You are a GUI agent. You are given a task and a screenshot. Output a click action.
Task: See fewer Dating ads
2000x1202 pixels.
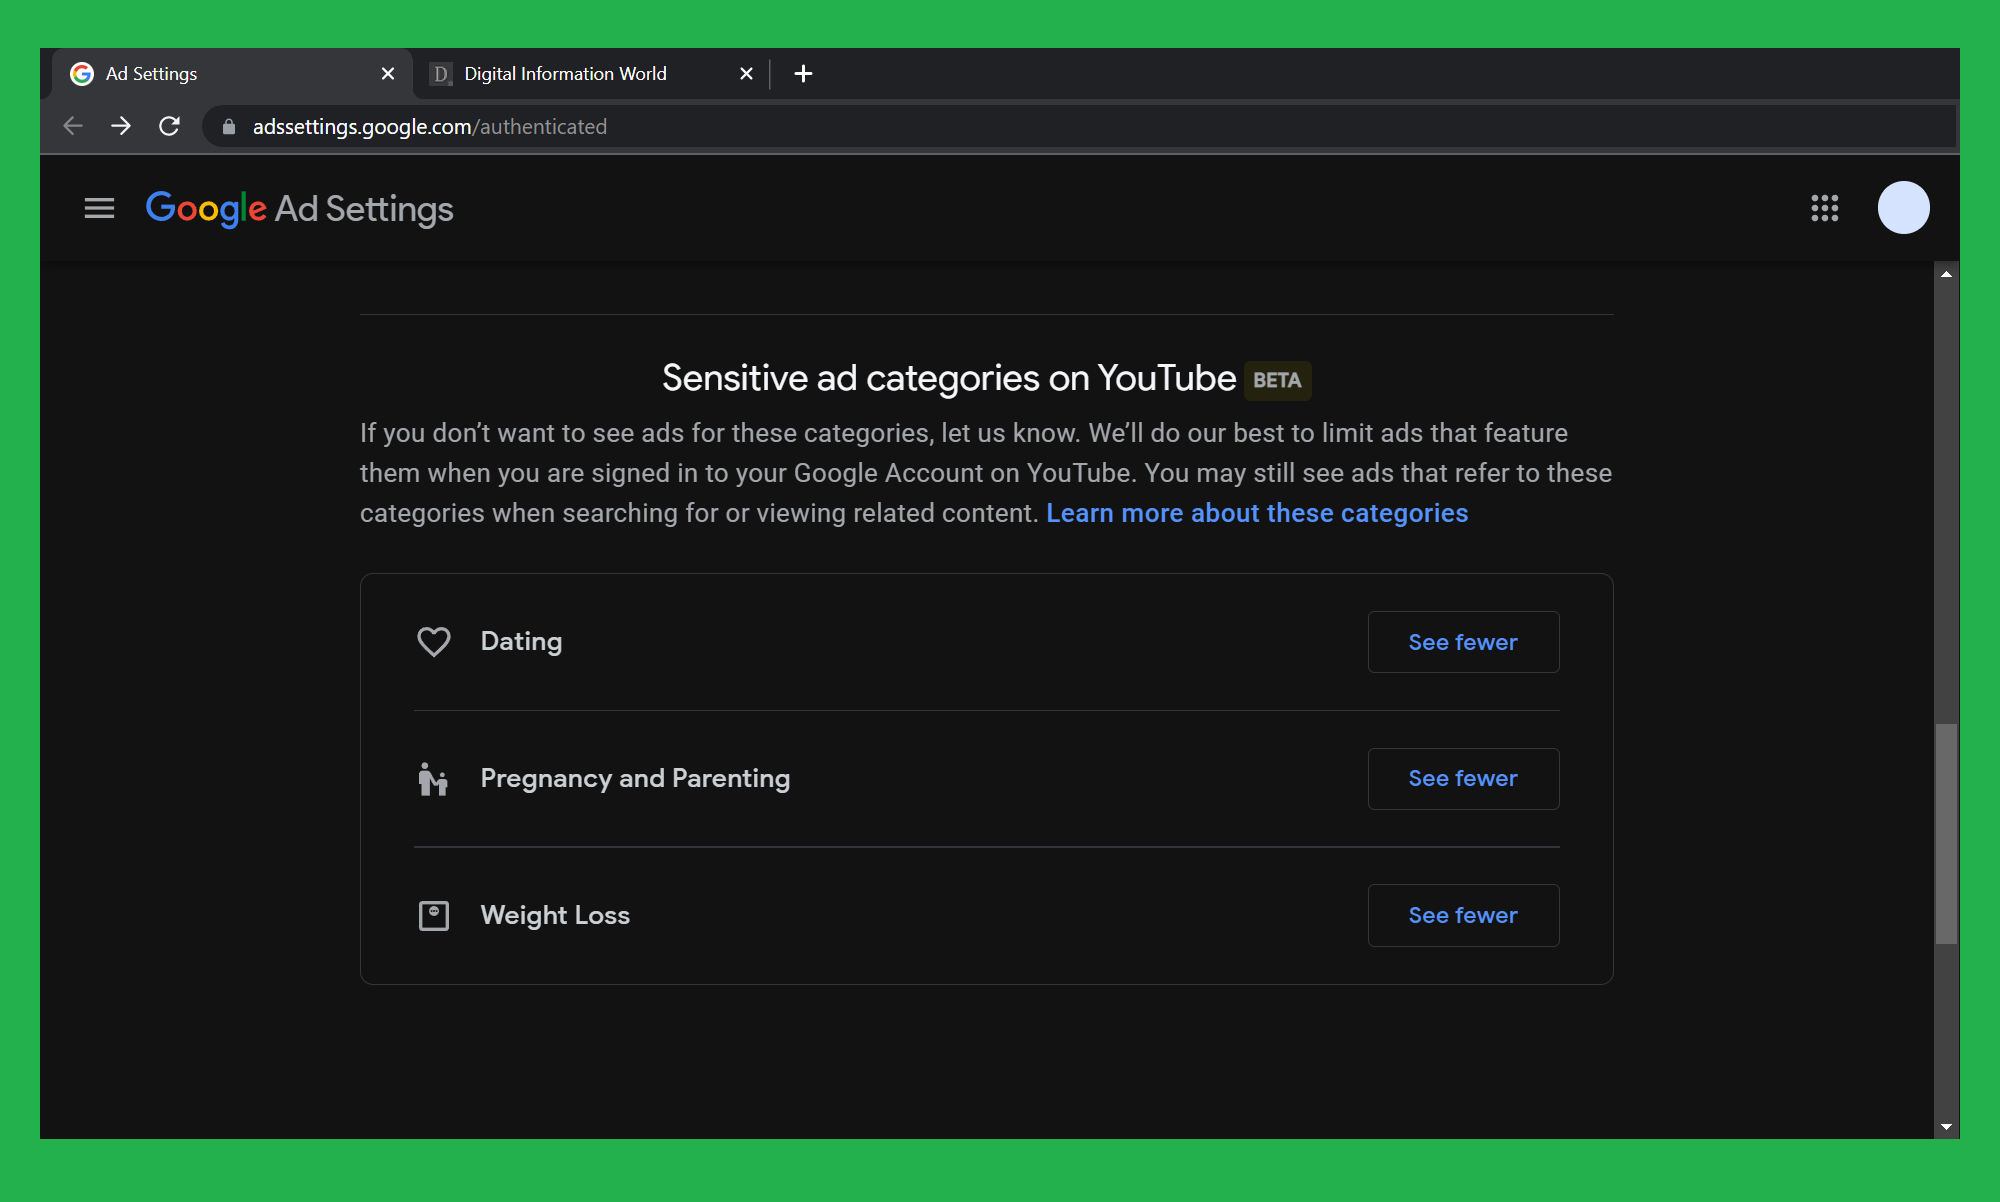(x=1462, y=642)
